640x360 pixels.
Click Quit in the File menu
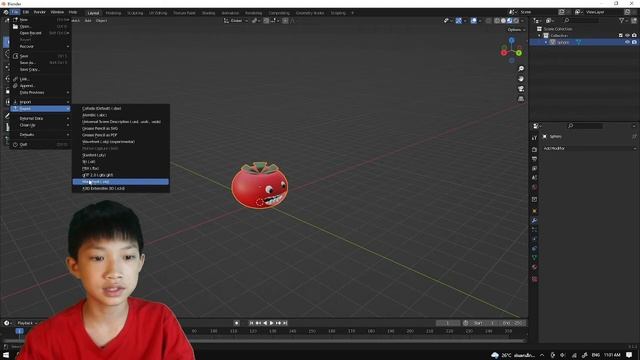click(40, 144)
